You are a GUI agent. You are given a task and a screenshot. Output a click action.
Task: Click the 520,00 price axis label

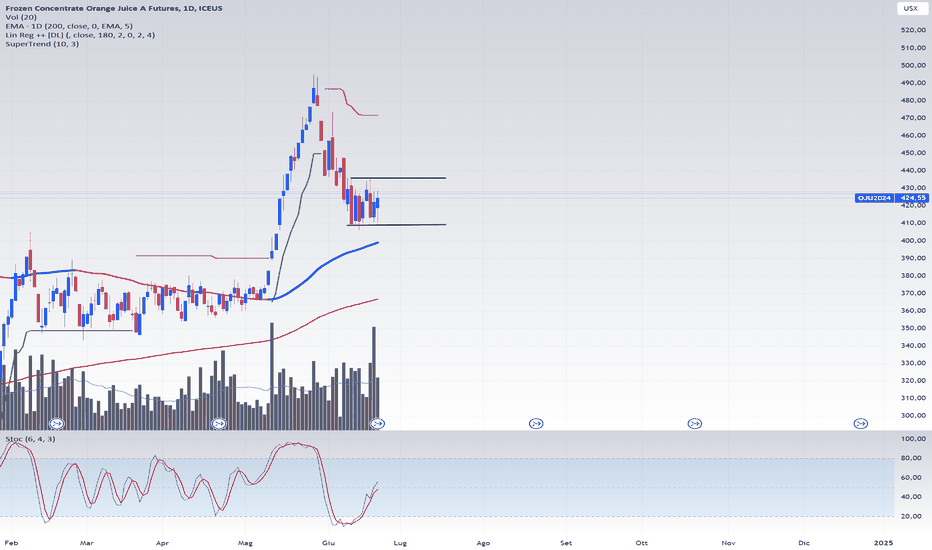913,30
